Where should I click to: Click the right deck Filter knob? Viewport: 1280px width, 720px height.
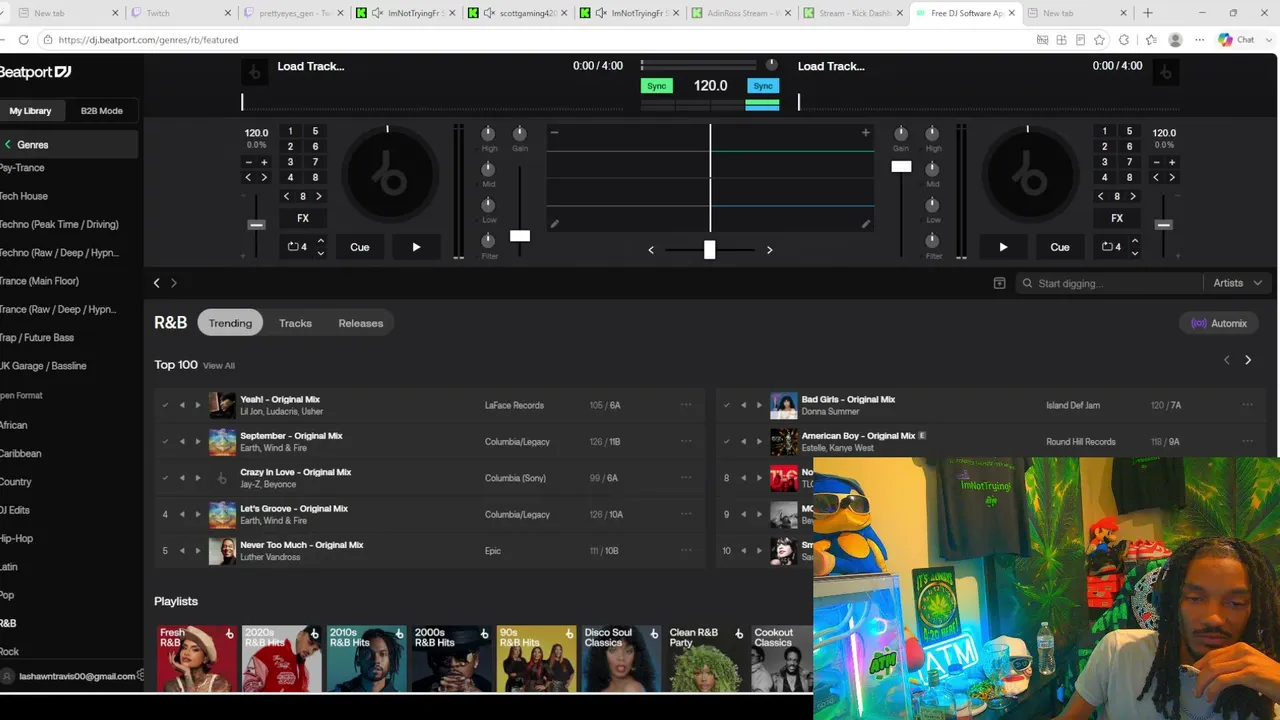[x=932, y=241]
